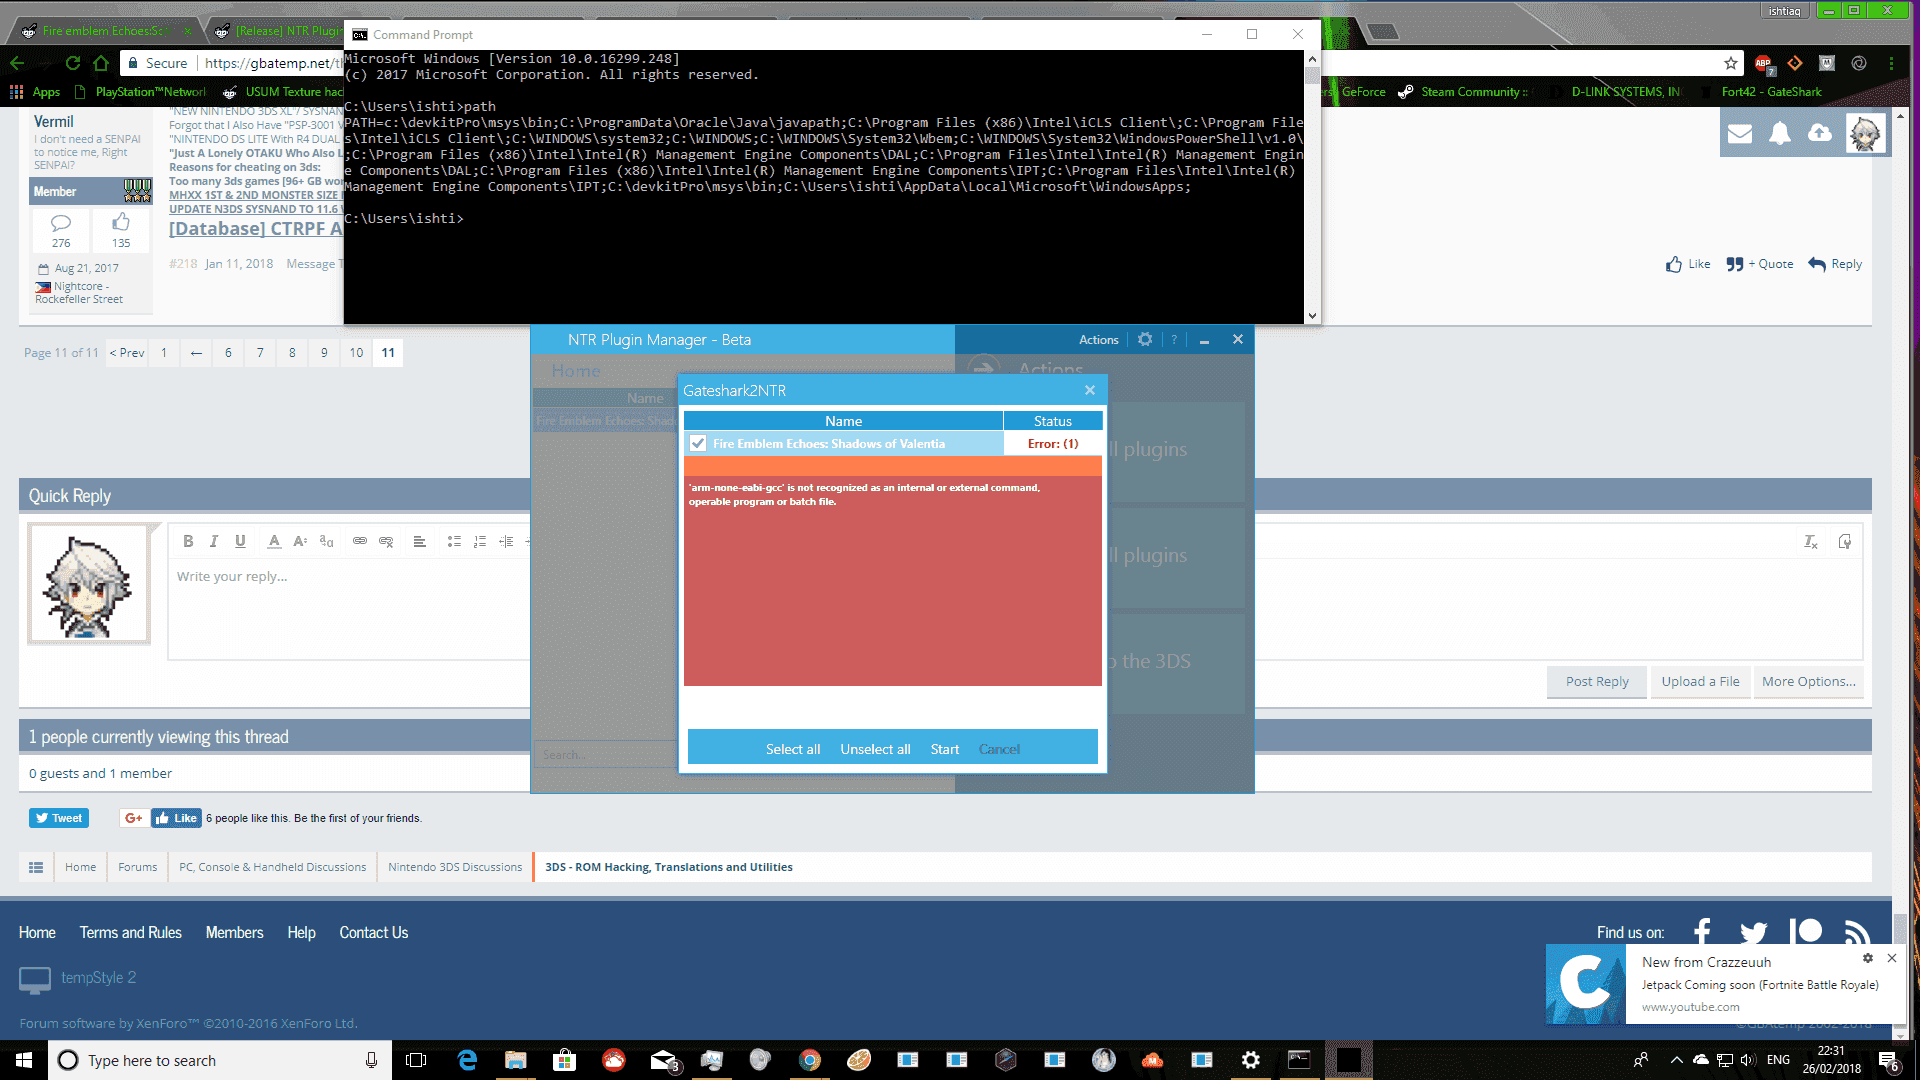The height and width of the screenshot is (1080, 1920).
Task: Toggle underline formatting in Quick Reply editor
Action: coord(240,541)
